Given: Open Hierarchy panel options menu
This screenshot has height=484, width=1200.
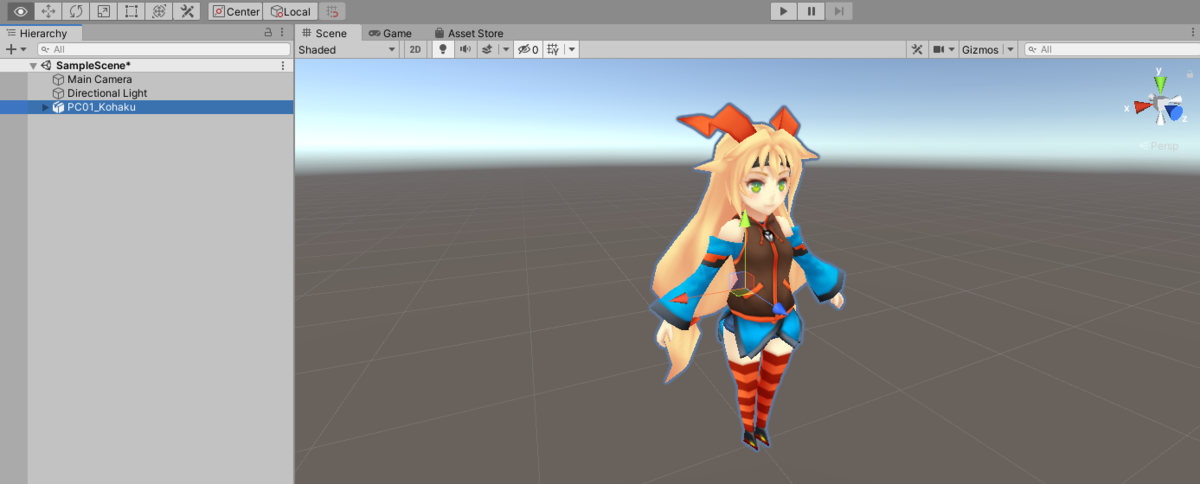Looking at the screenshot, I should click(x=283, y=33).
